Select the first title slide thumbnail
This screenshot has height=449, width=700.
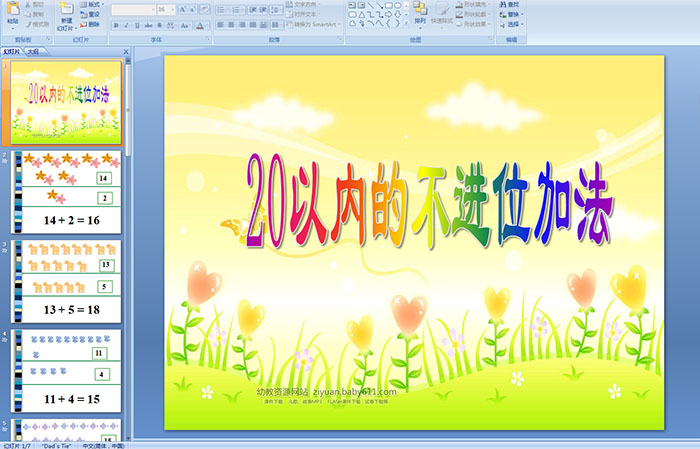(x=66, y=103)
